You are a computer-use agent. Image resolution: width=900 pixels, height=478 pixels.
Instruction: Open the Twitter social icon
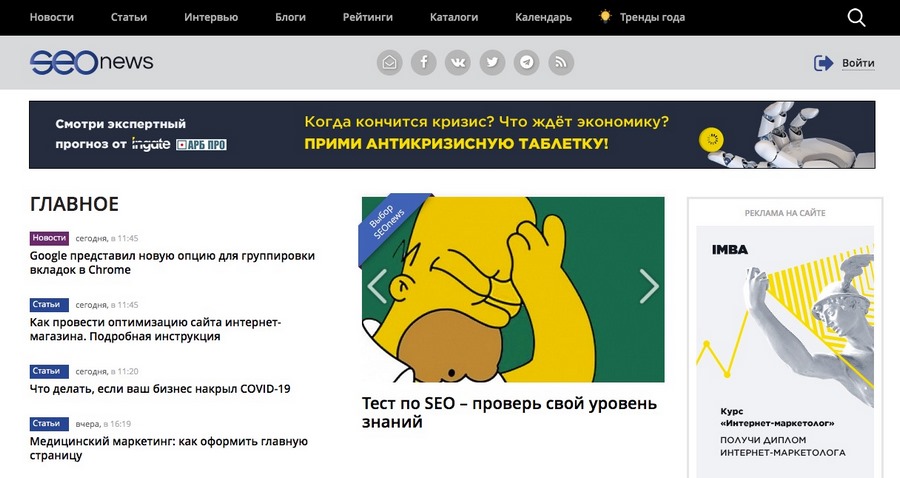point(492,62)
